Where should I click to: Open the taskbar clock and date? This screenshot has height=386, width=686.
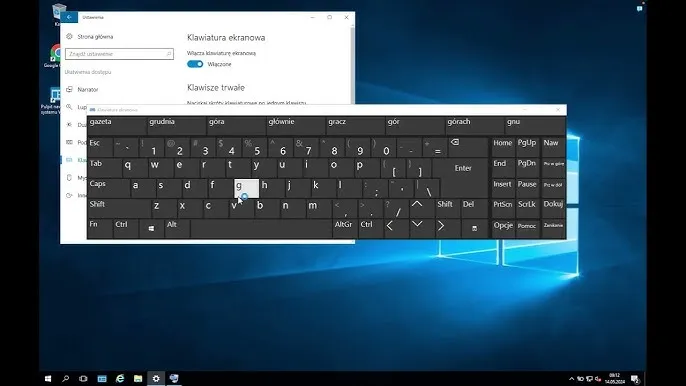click(x=615, y=379)
